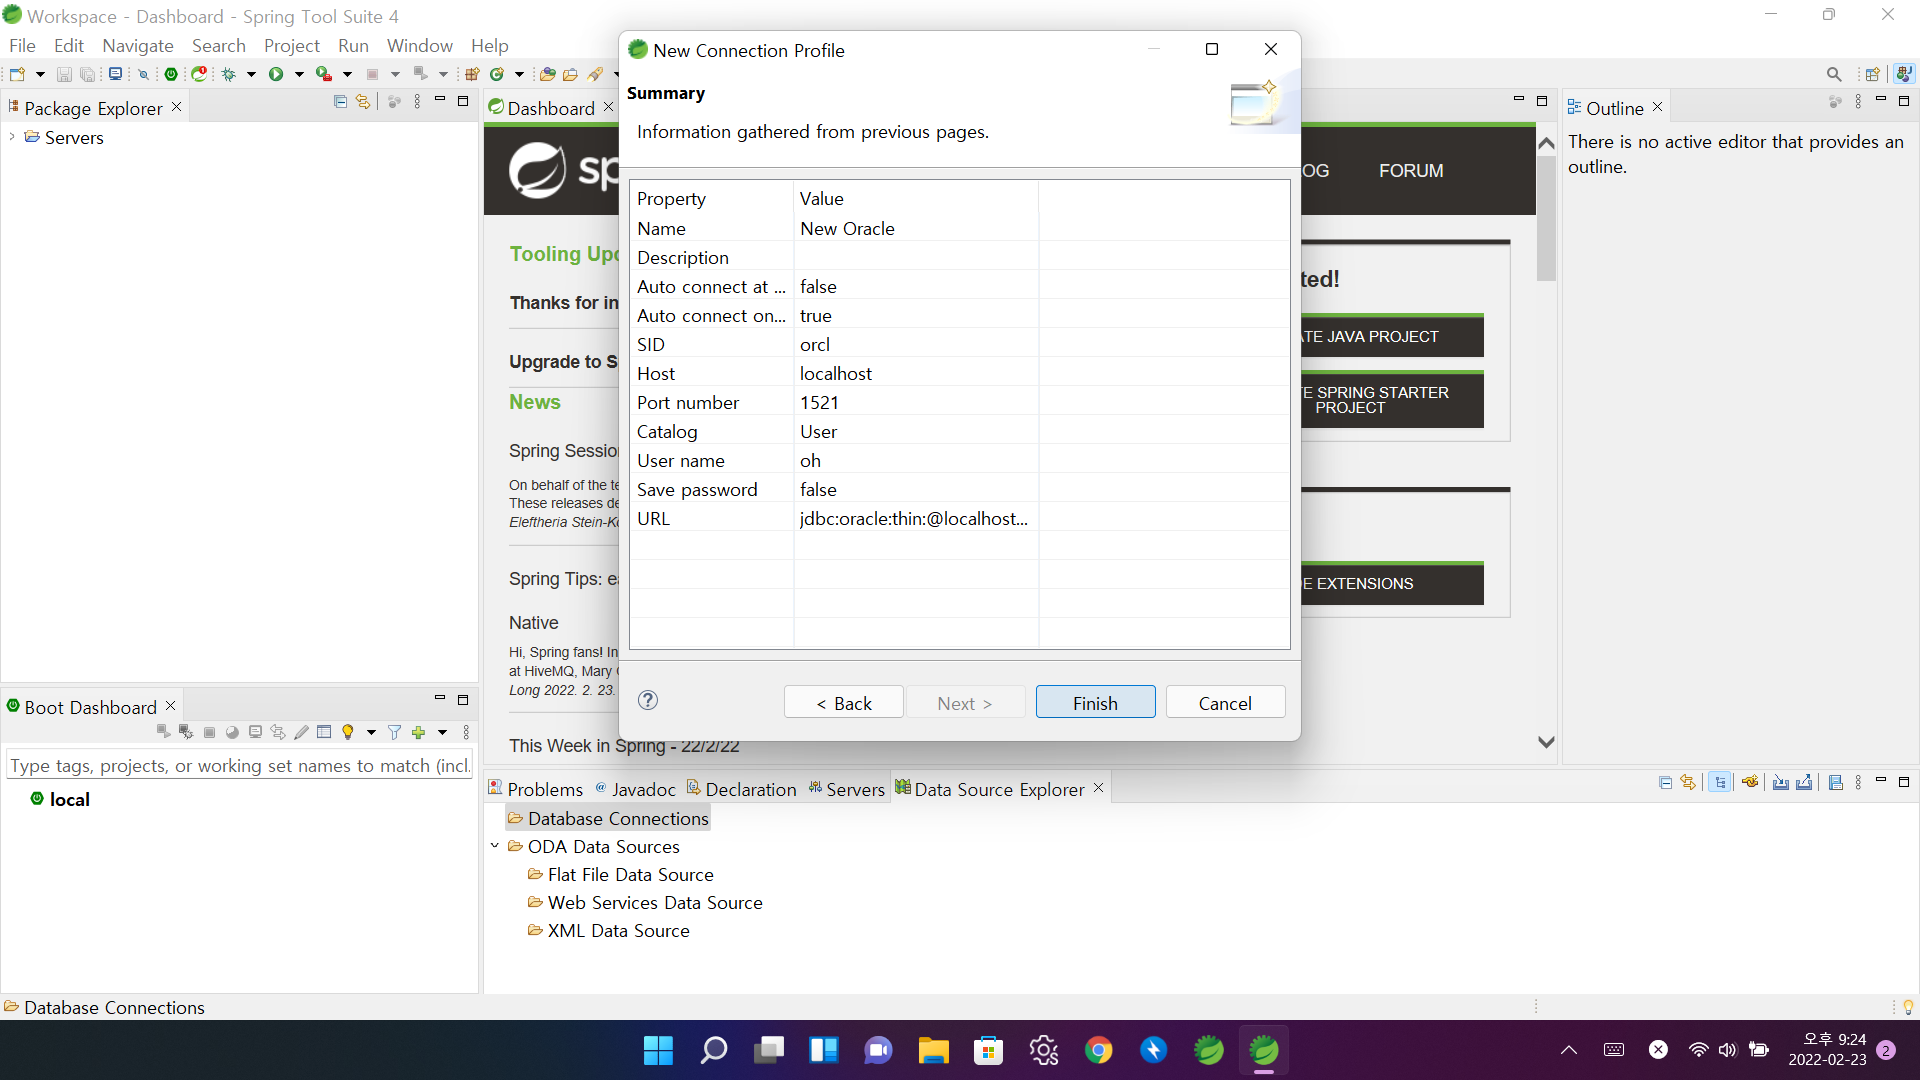This screenshot has width=1920, height=1080.
Task: Click the Boot Dashboard toolbar icon
Action: (171, 74)
